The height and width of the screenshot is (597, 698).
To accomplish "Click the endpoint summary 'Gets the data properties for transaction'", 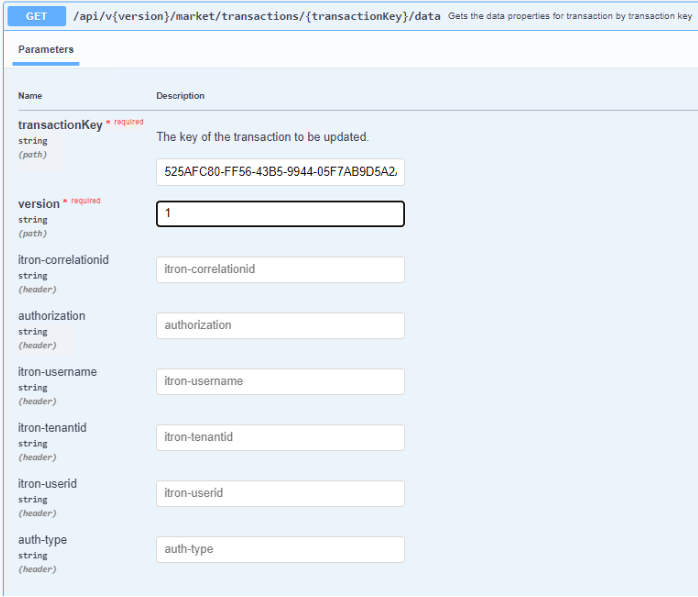I will point(570,16).
